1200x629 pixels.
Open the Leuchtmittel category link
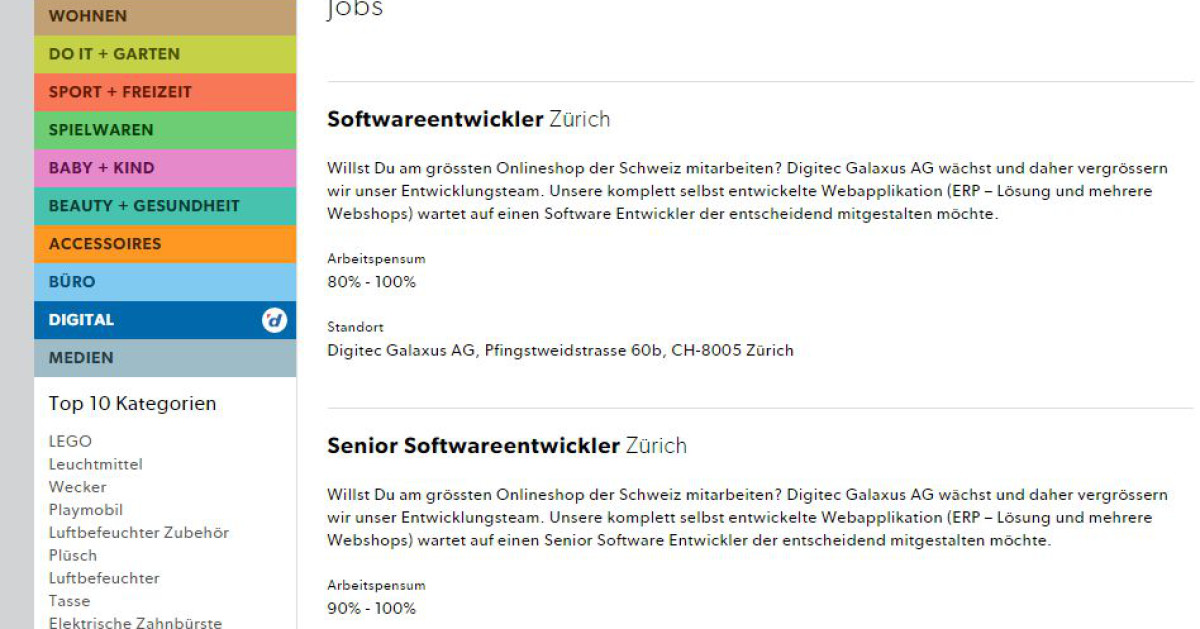[96, 464]
